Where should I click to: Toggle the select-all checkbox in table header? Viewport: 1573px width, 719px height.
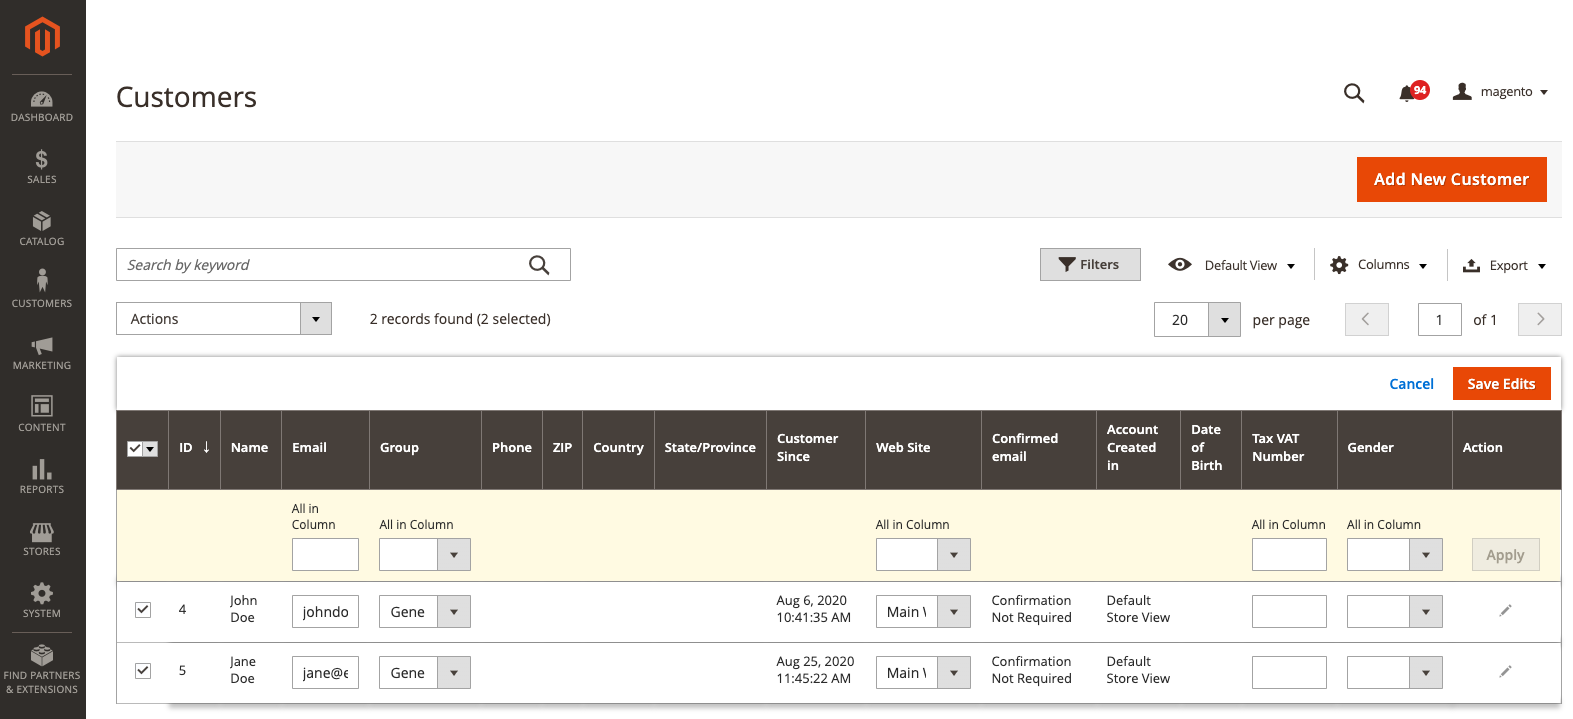[x=135, y=449]
